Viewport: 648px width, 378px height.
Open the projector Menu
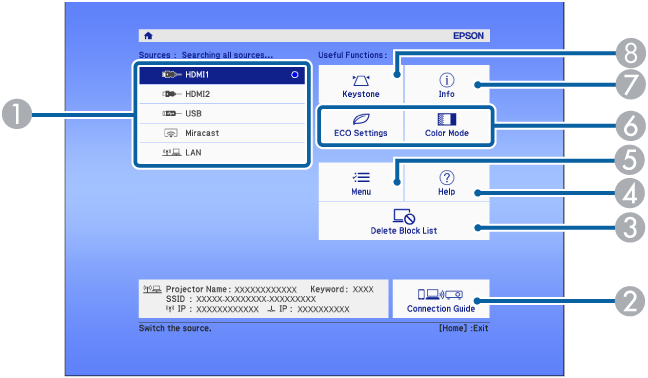tap(361, 182)
